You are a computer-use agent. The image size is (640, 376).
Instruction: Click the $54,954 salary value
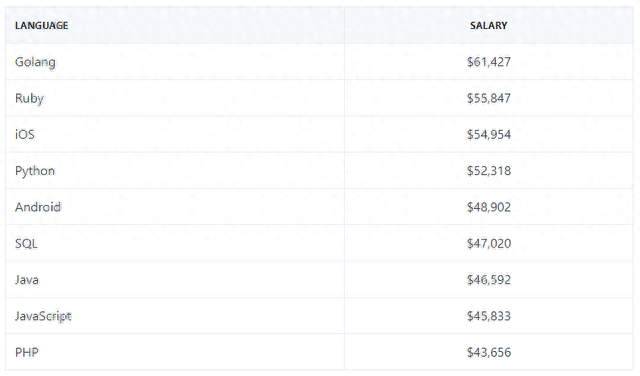(489, 134)
